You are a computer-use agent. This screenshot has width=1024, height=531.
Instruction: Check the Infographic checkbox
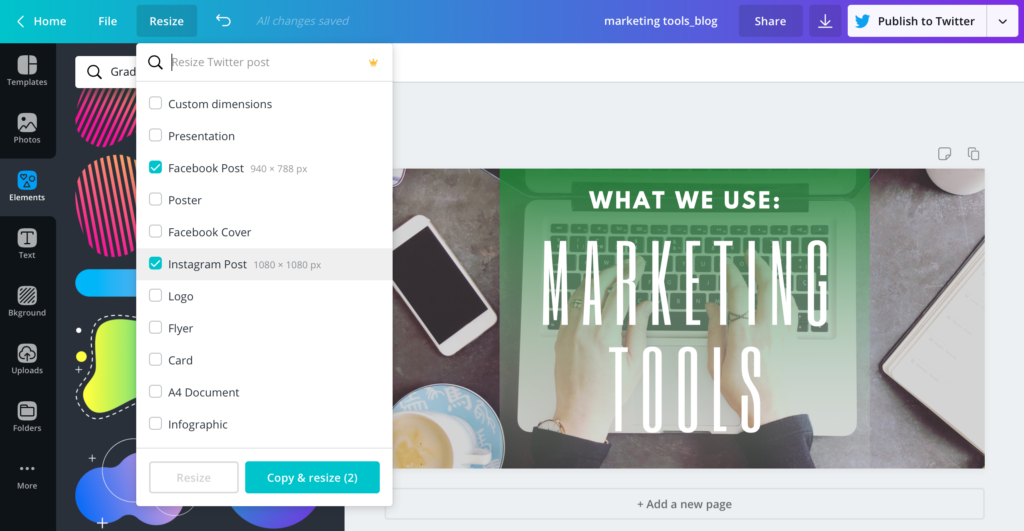155,423
